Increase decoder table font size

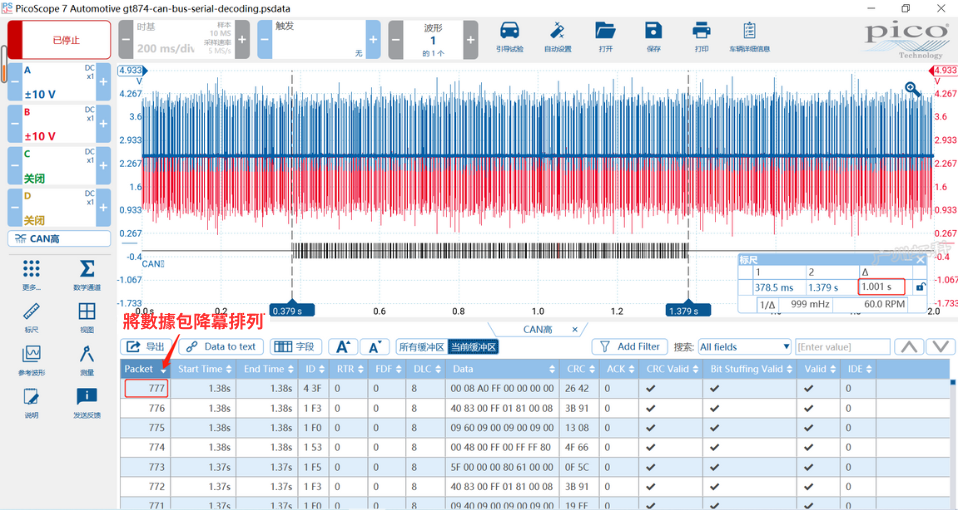point(343,347)
